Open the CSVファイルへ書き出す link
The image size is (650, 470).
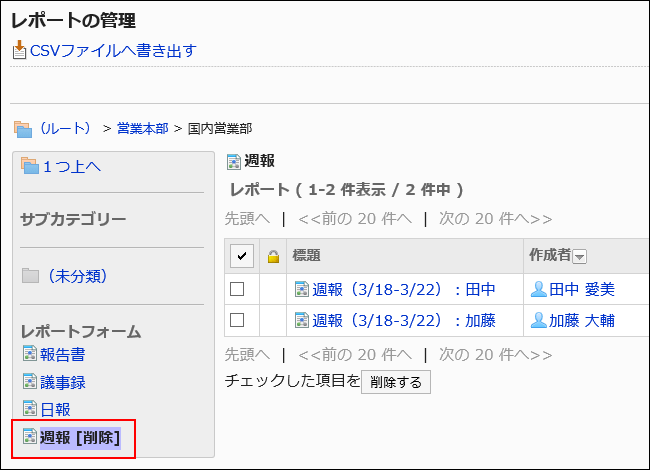coord(114,51)
